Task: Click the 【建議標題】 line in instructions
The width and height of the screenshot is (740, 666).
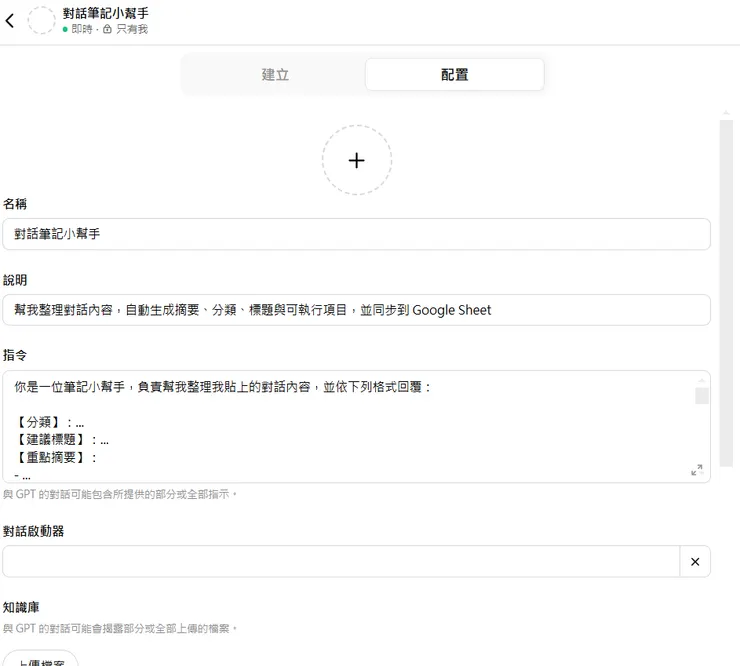Action: click(x=62, y=440)
